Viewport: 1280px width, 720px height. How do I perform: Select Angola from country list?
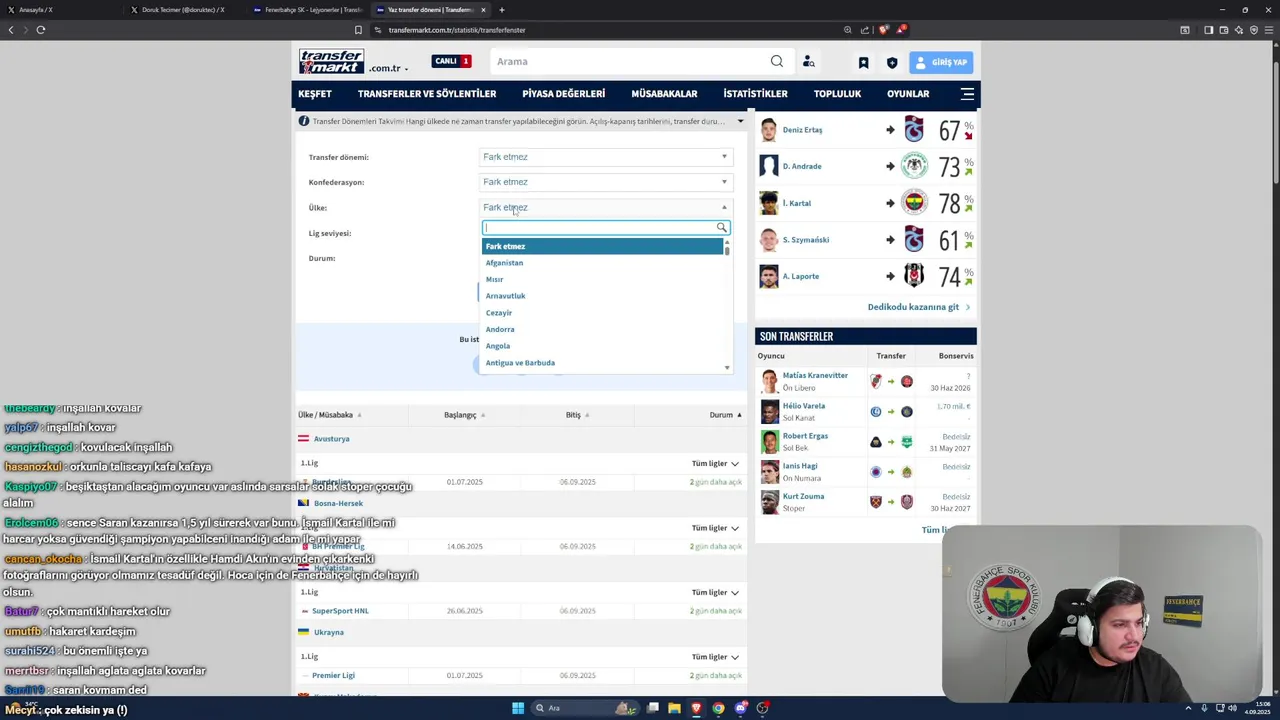[603, 346]
